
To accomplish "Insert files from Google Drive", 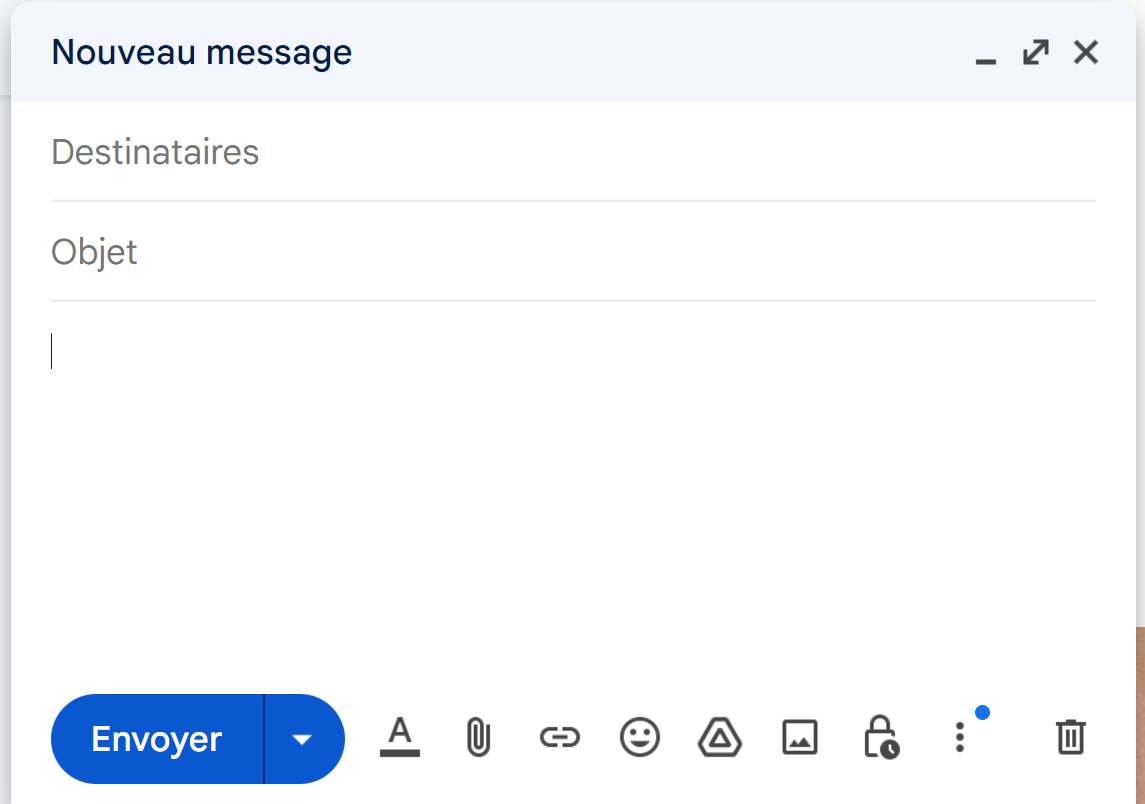I will pyautogui.click(x=720, y=738).
